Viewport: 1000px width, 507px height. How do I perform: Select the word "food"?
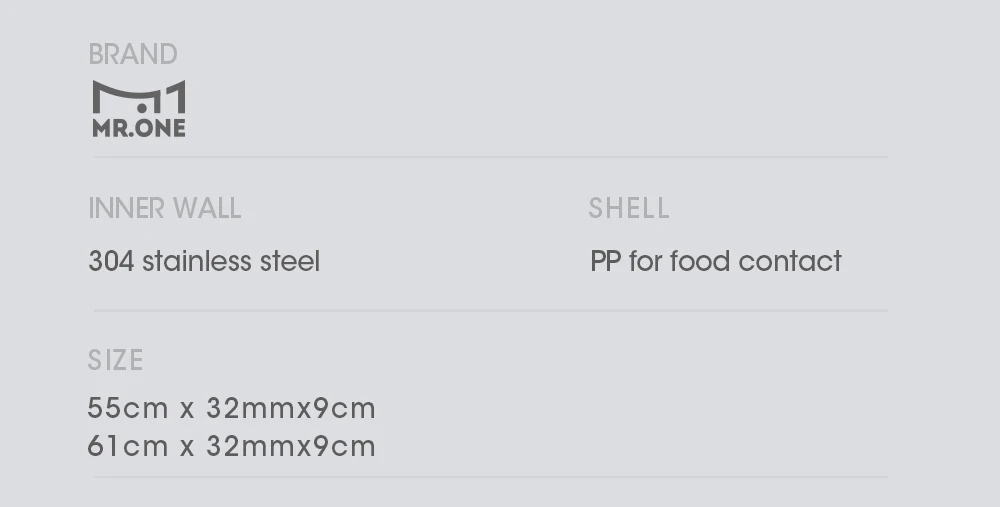700,262
